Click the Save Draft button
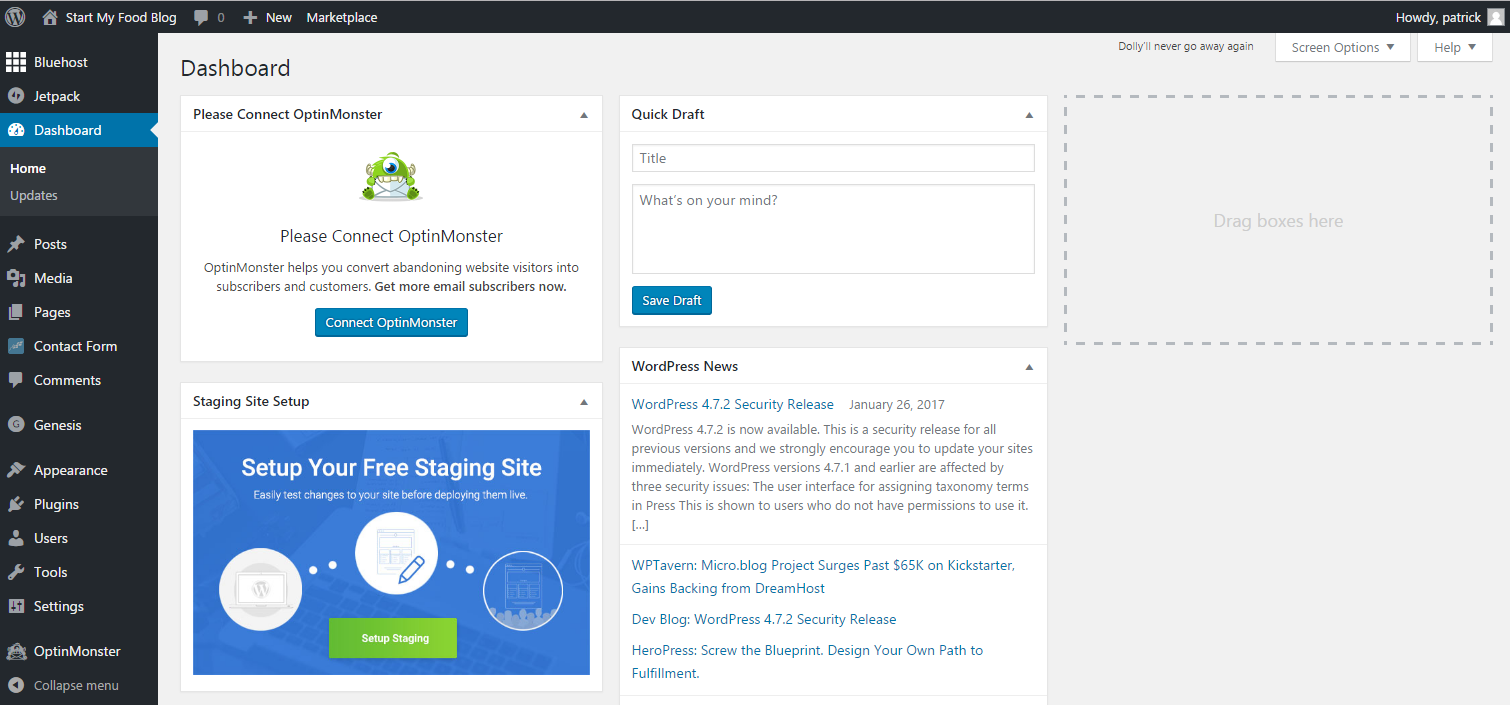This screenshot has height=705, width=1510. coord(672,300)
